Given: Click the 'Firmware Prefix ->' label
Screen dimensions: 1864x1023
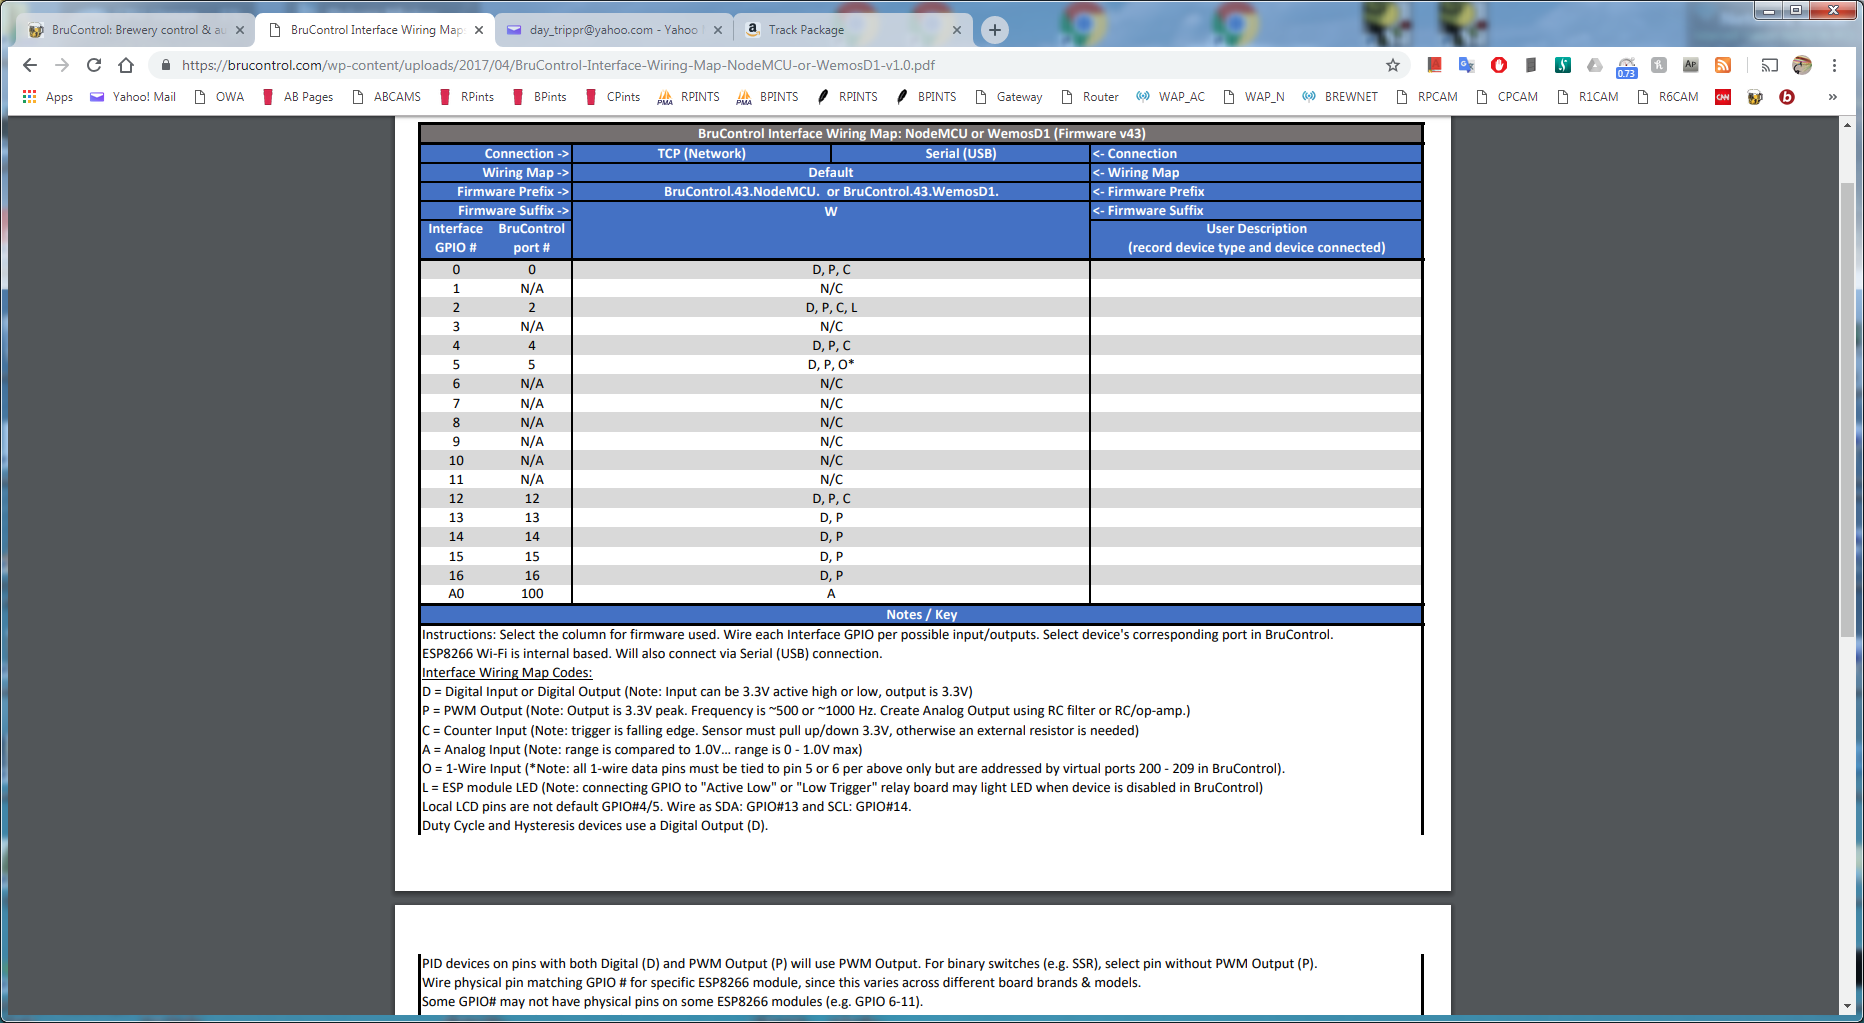Looking at the screenshot, I should [513, 191].
